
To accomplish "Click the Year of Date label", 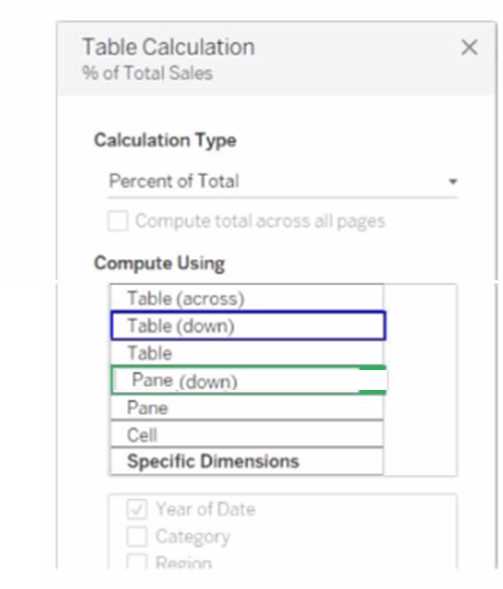I will pos(205,509).
